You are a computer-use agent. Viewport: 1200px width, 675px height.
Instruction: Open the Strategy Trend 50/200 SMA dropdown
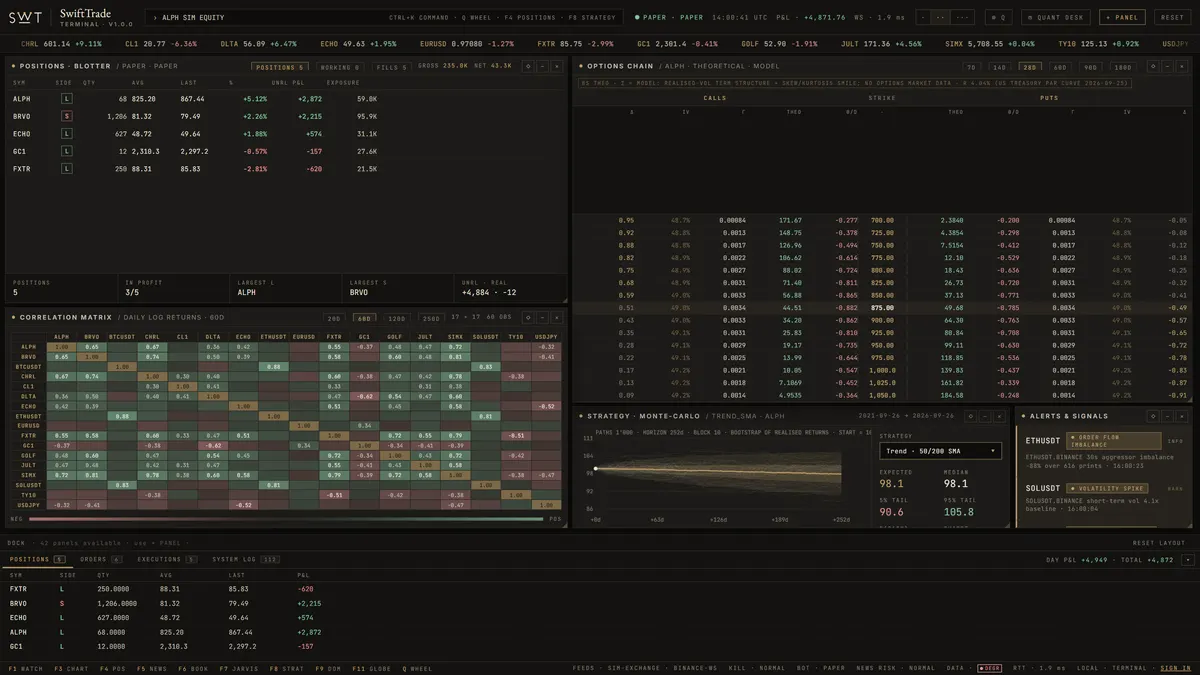point(940,451)
